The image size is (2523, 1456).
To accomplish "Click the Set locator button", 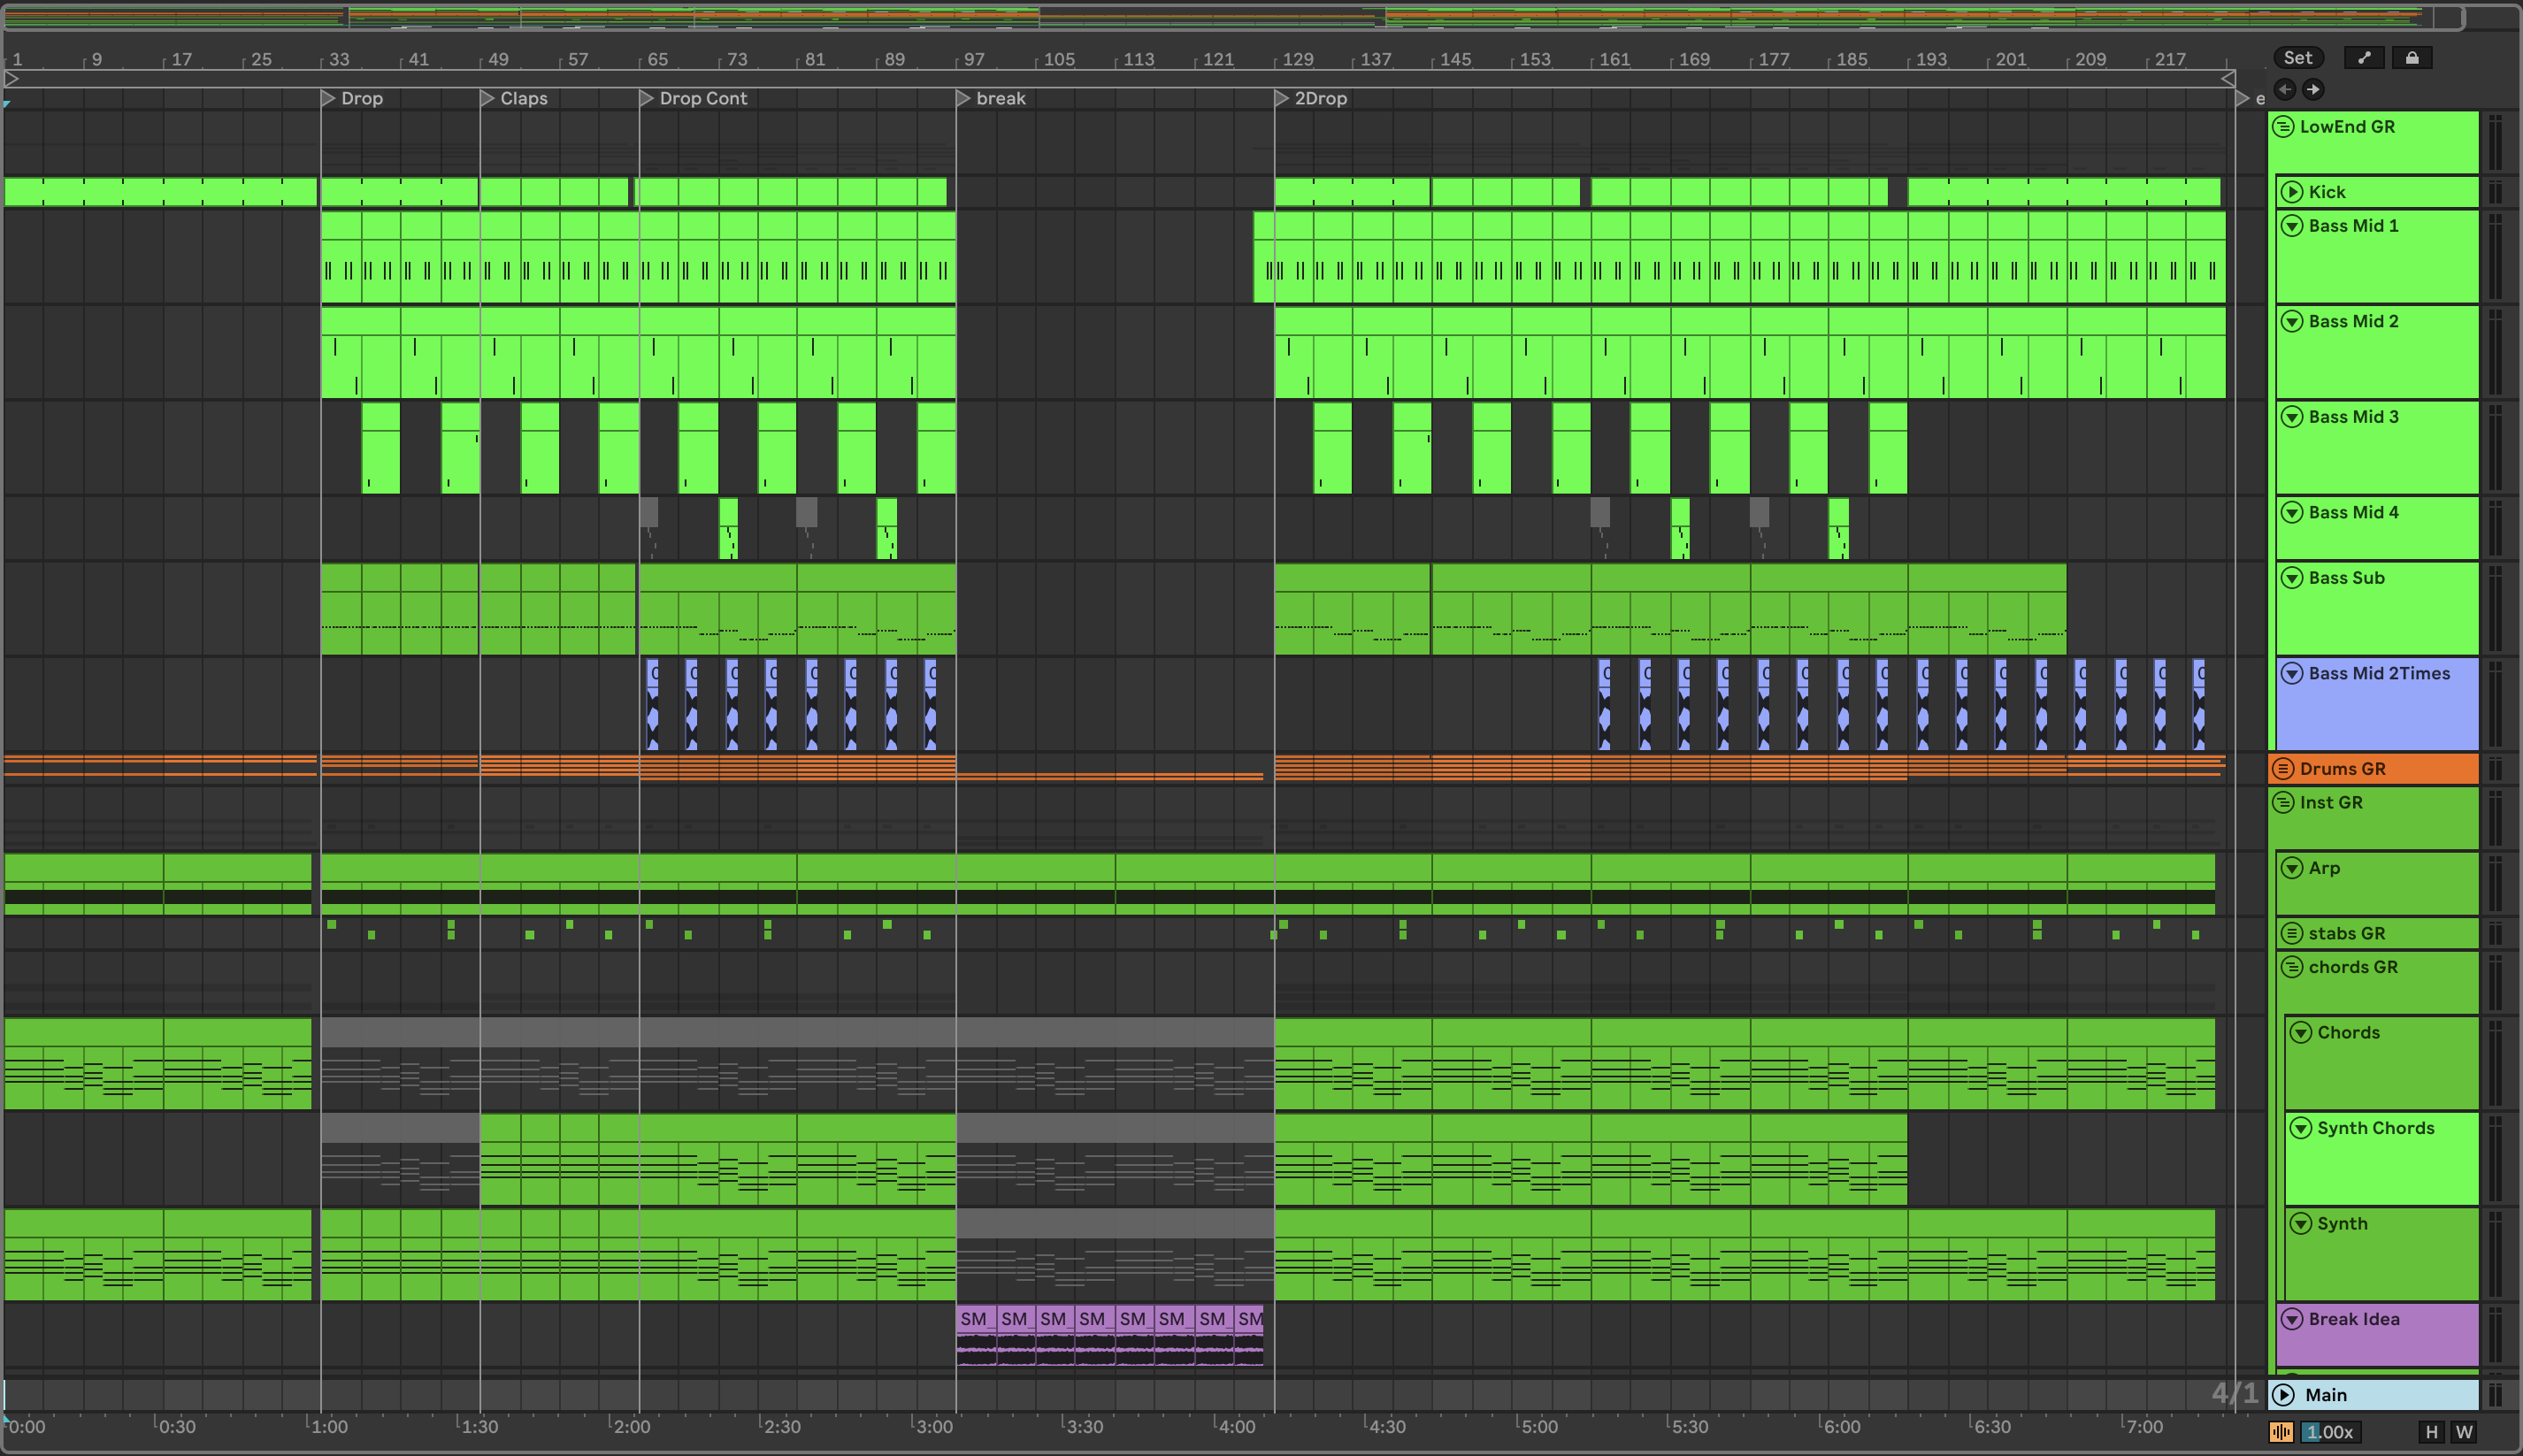I will click(2297, 58).
